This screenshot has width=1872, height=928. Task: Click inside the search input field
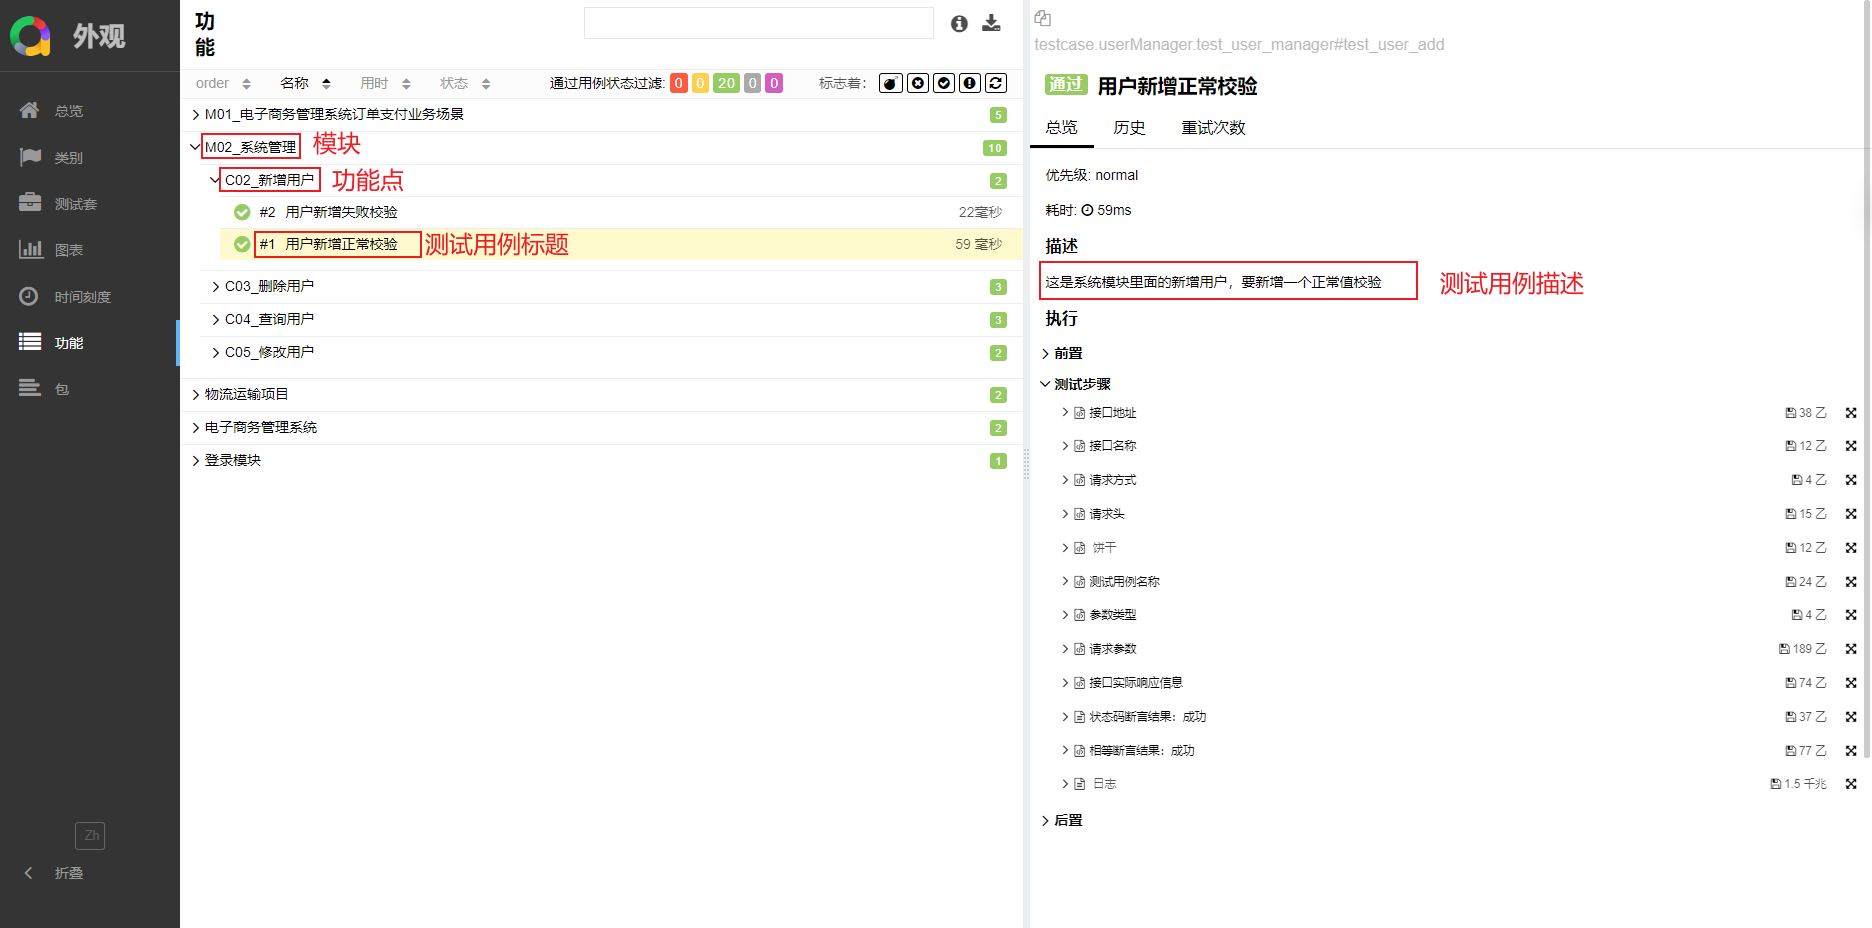758,22
